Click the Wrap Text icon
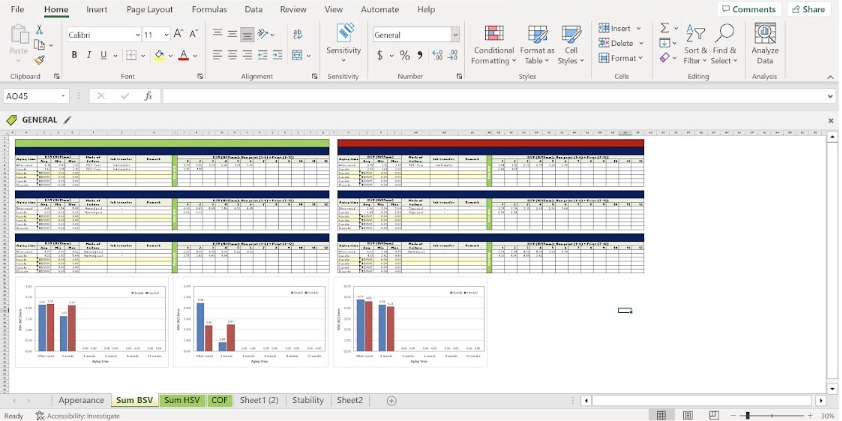Screen dimensions: 842x421 [x=297, y=34]
